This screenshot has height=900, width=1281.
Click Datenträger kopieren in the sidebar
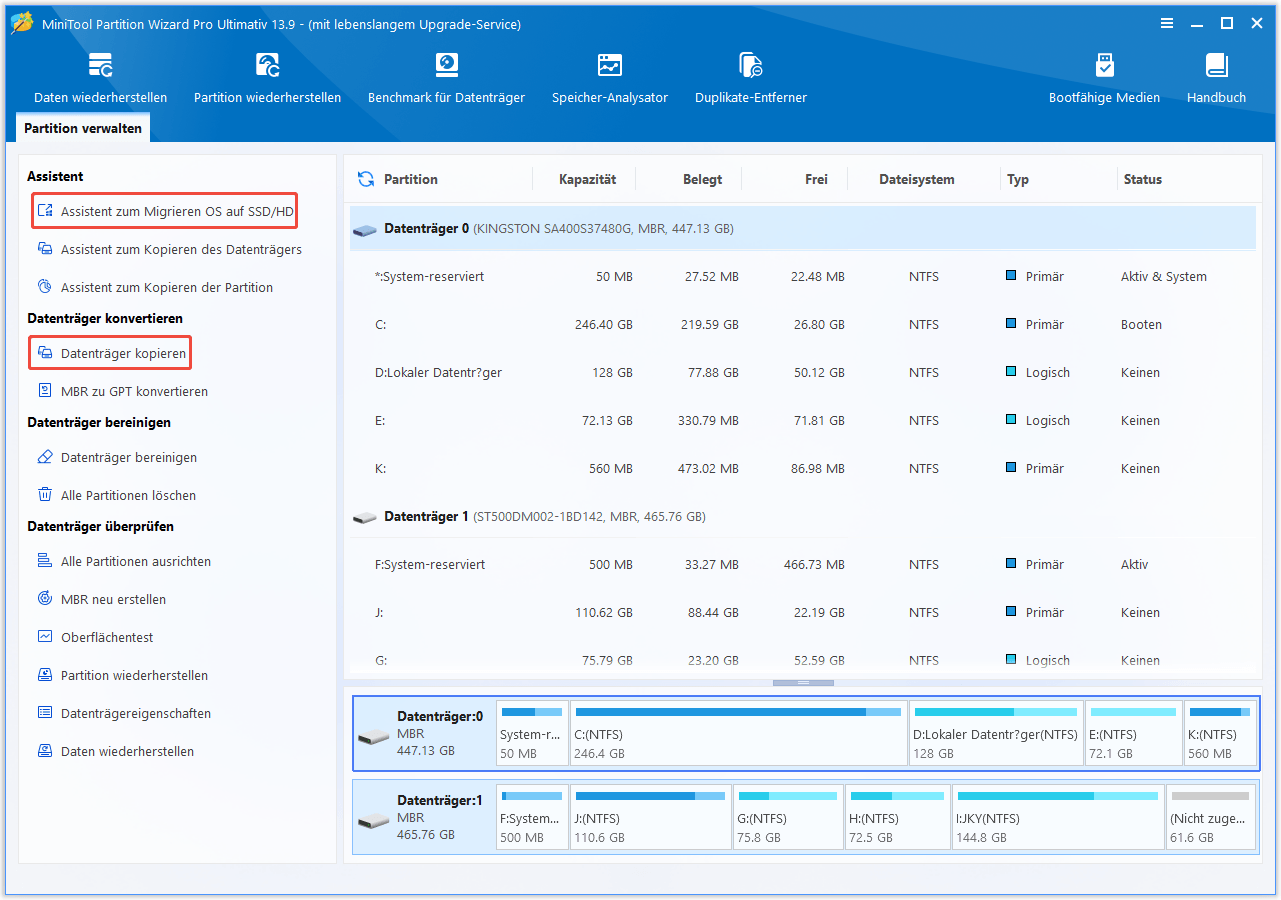click(x=110, y=353)
